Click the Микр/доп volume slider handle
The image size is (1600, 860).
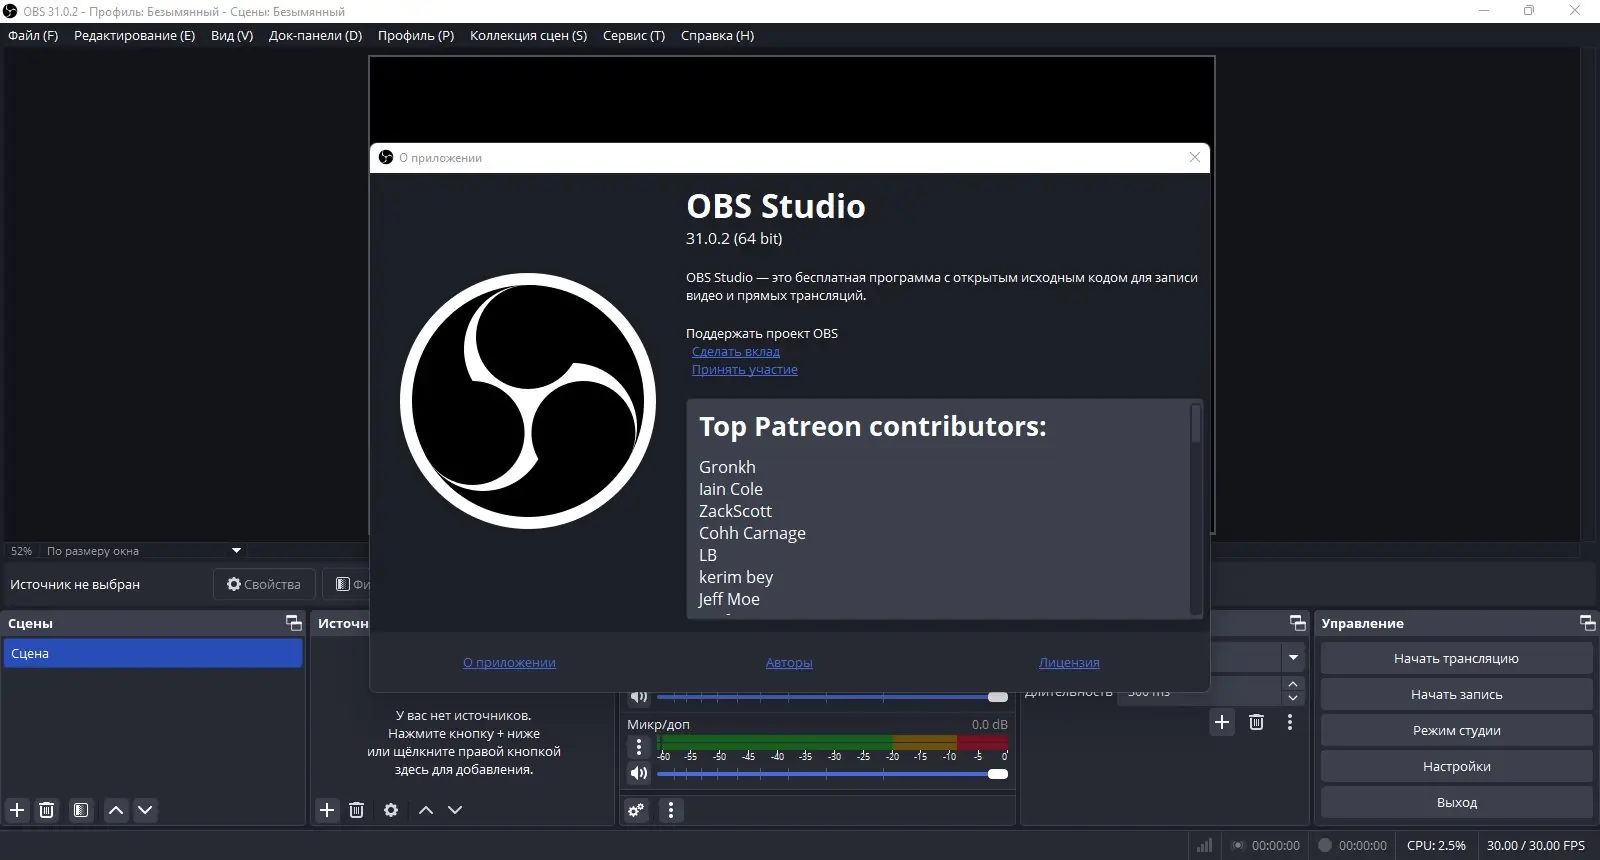pyautogui.click(x=998, y=773)
